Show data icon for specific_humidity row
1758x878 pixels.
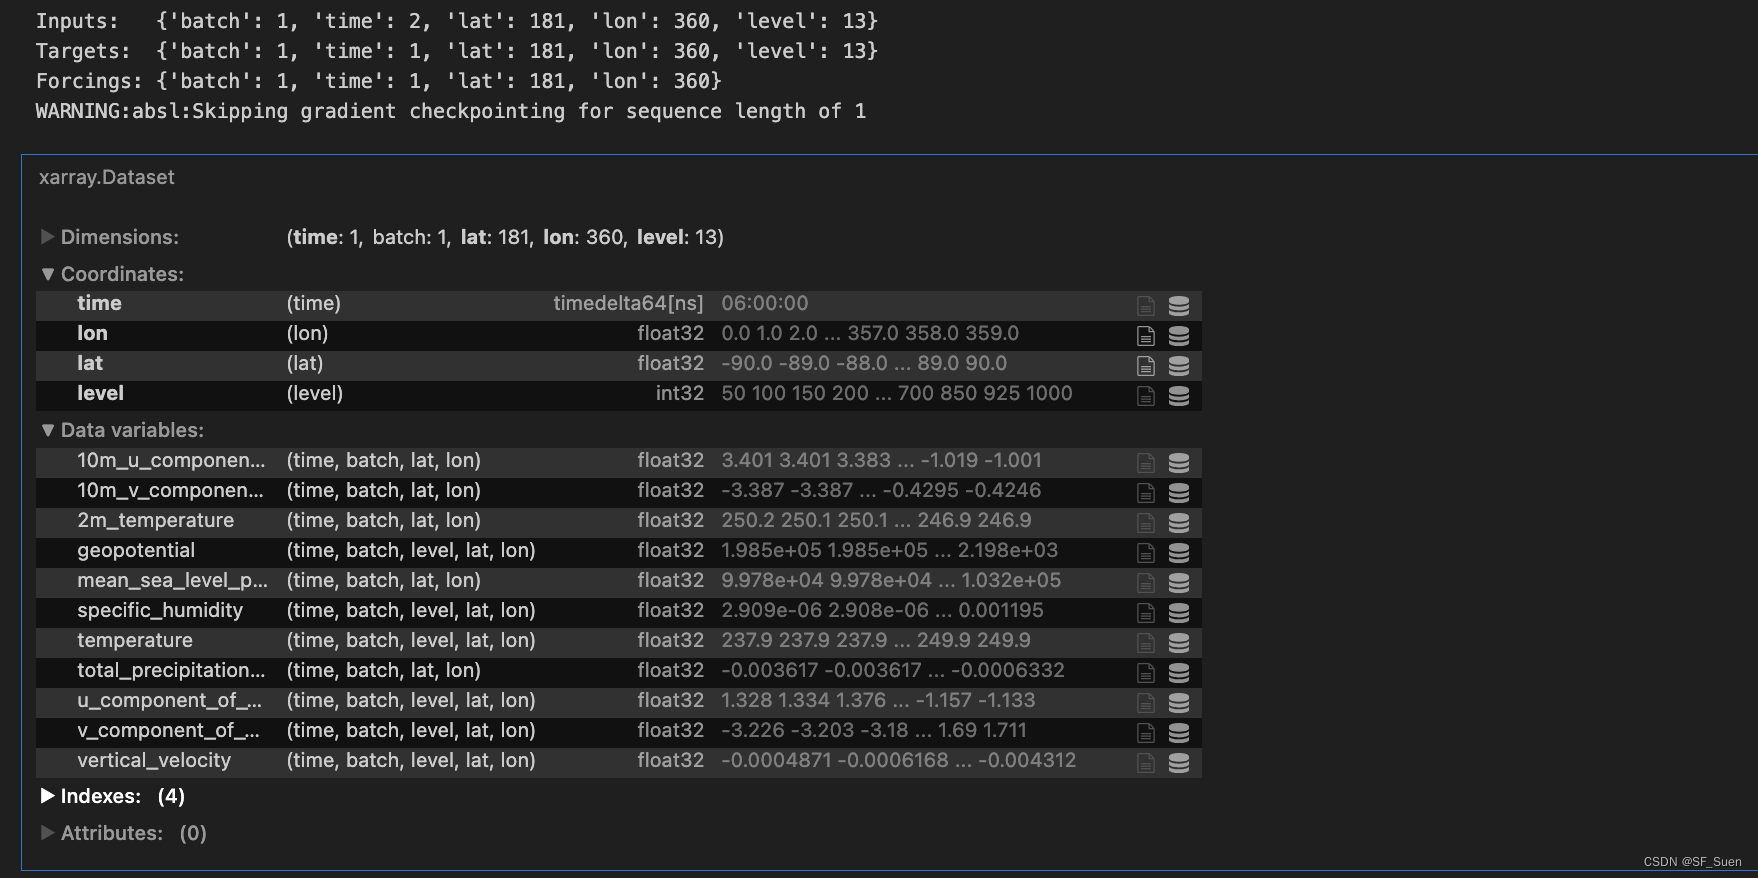(x=1179, y=612)
